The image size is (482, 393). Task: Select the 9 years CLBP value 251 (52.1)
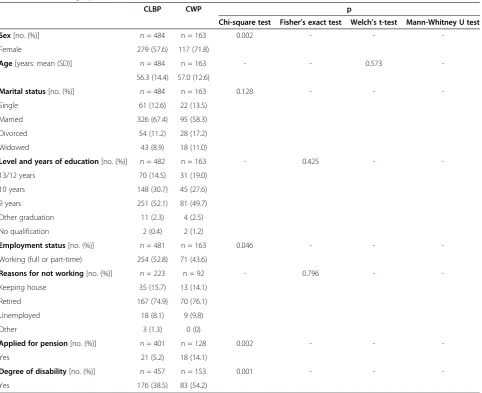point(152,203)
